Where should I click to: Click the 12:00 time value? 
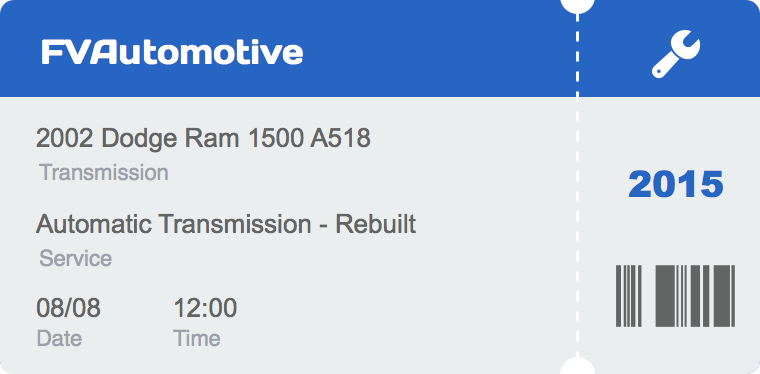pyautogui.click(x=206, y=308)
